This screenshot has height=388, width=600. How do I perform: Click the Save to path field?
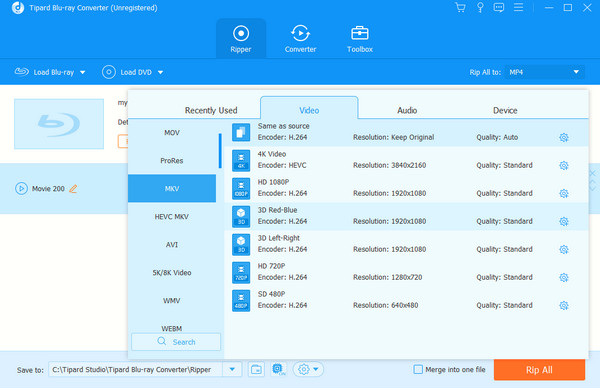pyautogui.click(x=135, y=370)
